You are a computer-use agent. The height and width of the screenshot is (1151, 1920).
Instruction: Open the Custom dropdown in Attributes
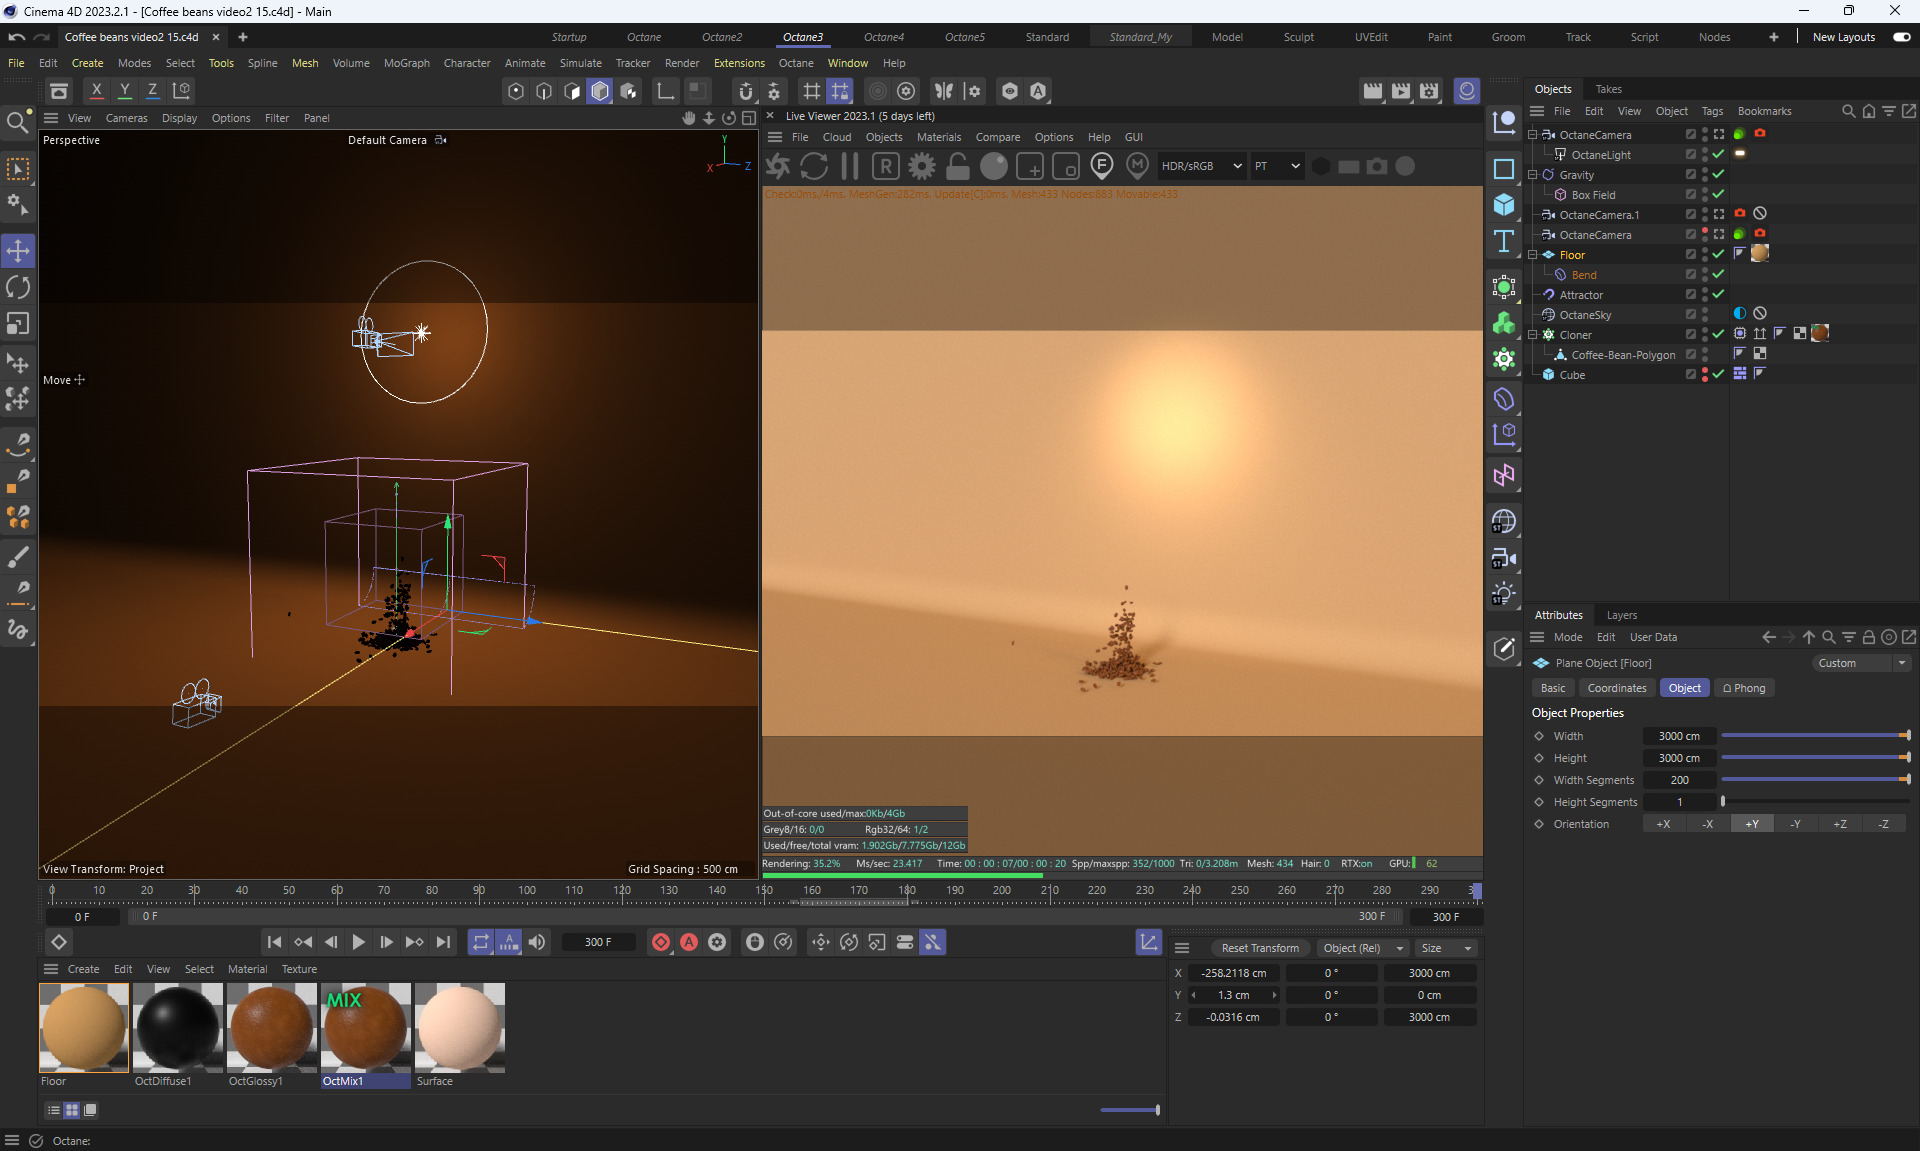click(x=1862, y=663)
